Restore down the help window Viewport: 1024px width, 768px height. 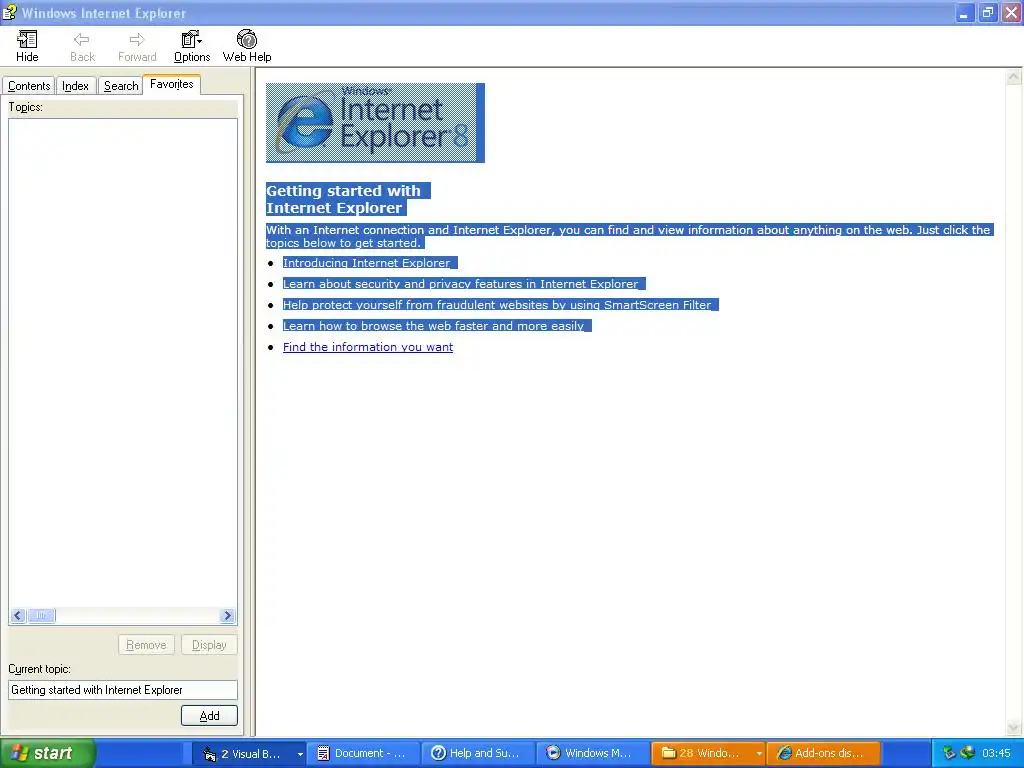click(987, 12)
